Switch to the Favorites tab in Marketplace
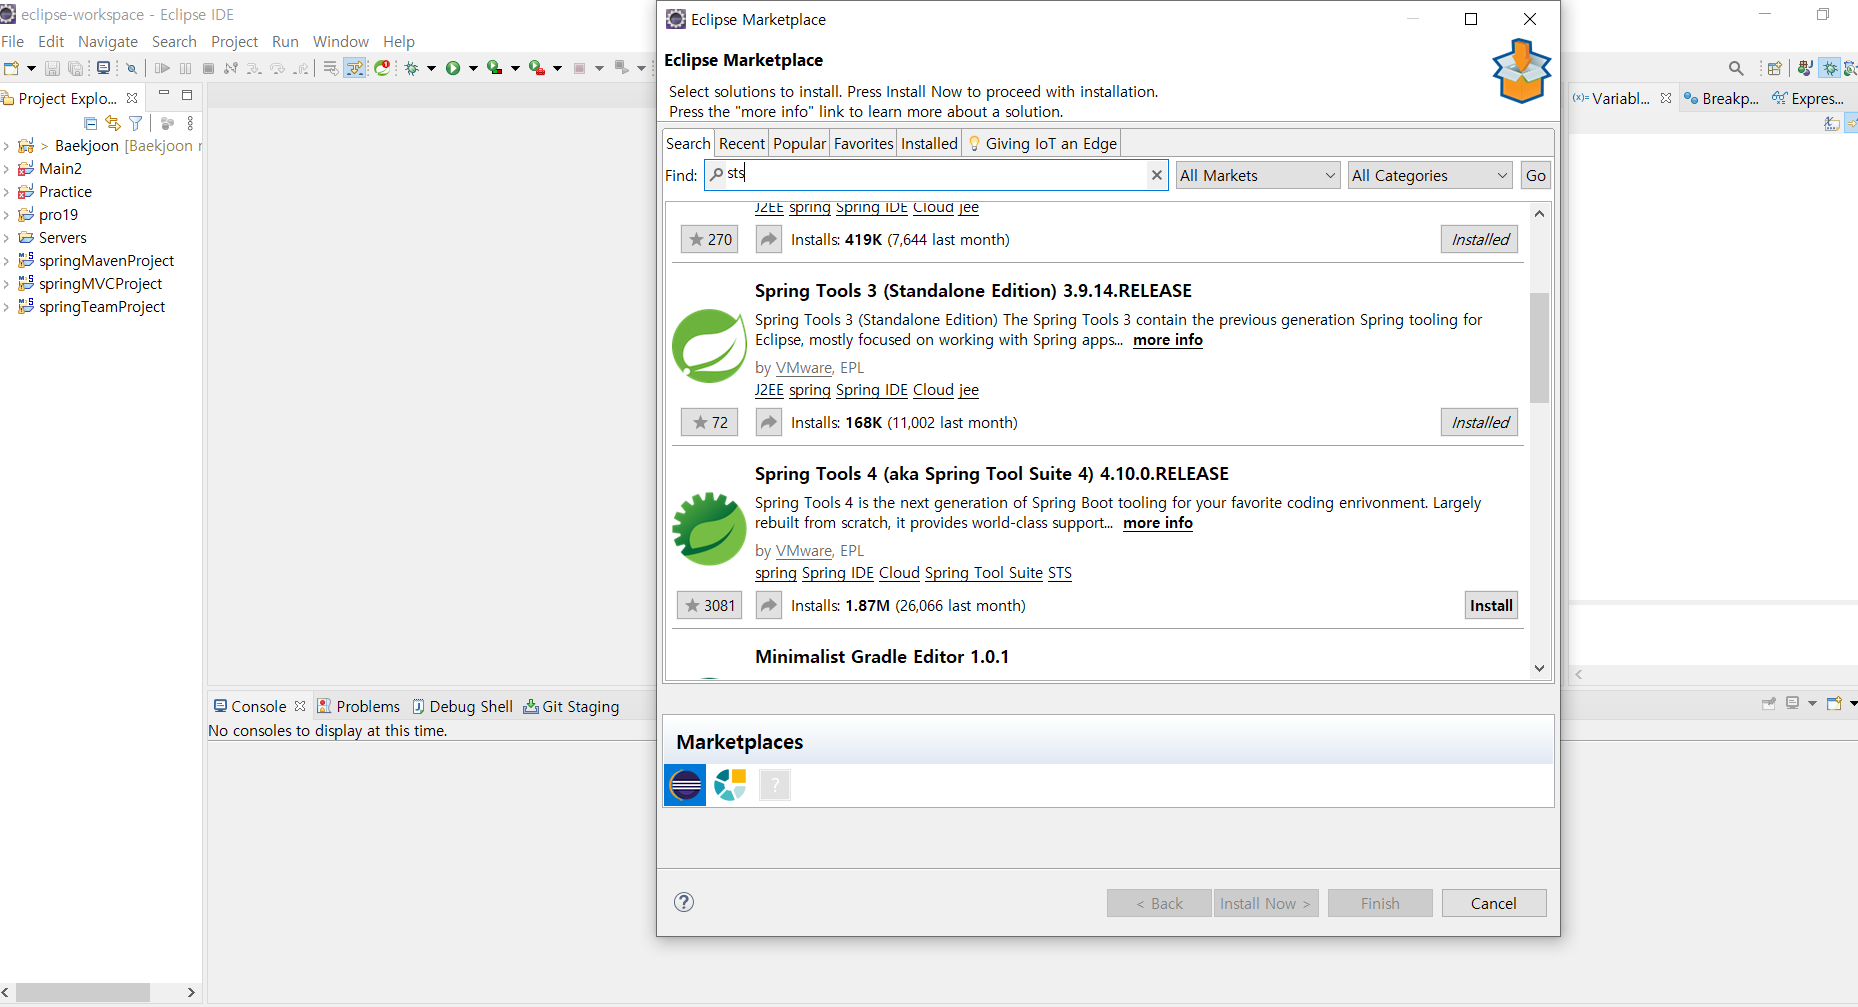This screenshot has width=1858, height=1007. click(x=863, y=143)
